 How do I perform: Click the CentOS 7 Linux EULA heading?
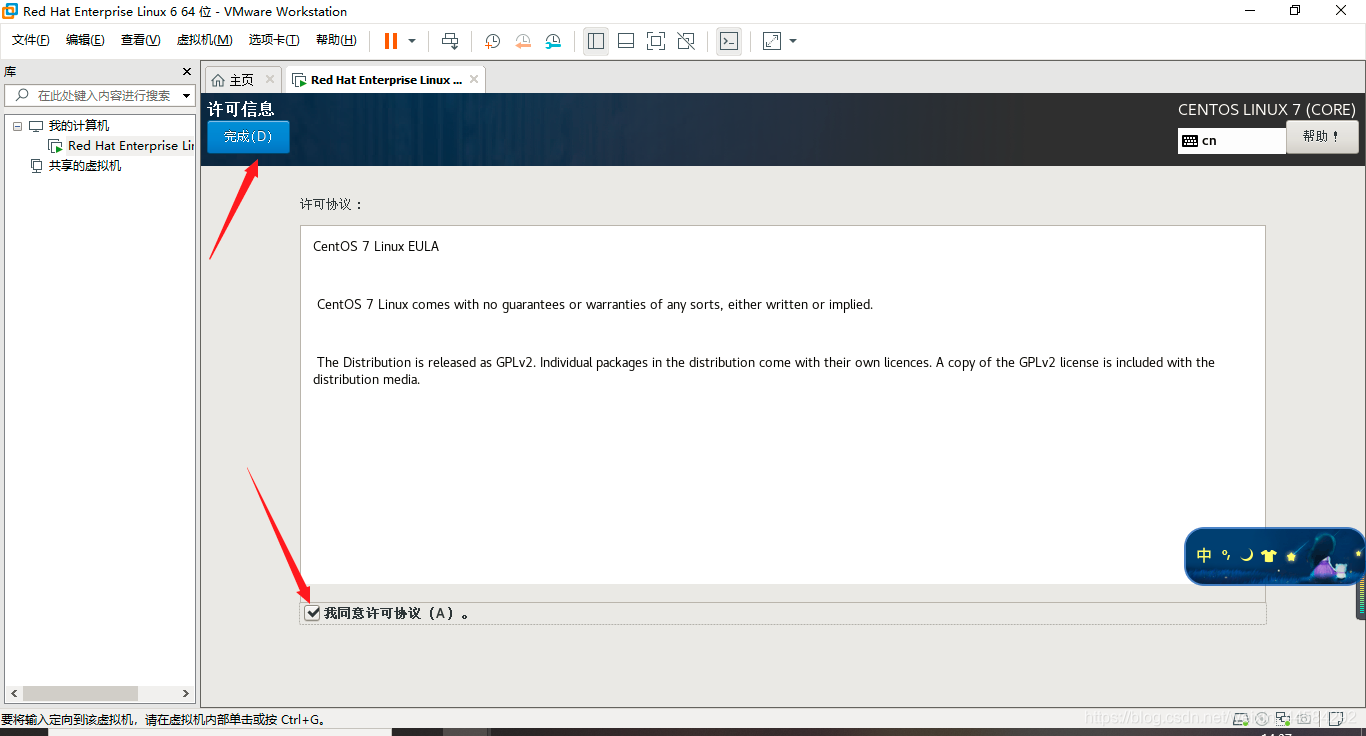tap(376, 246)
